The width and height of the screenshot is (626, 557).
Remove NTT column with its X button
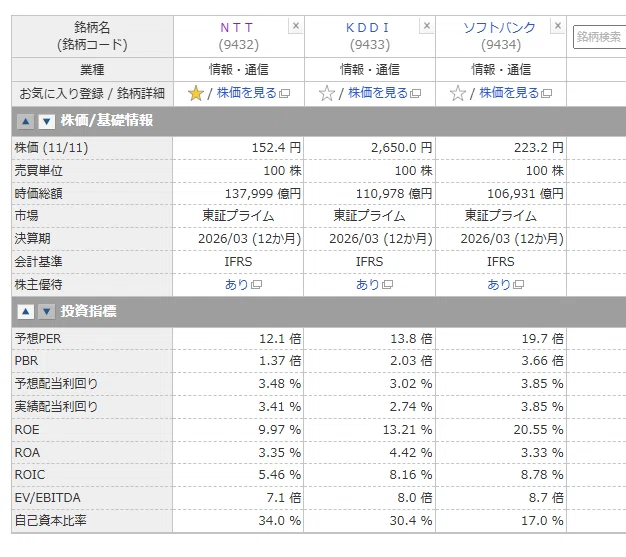(x=296, y=26)
